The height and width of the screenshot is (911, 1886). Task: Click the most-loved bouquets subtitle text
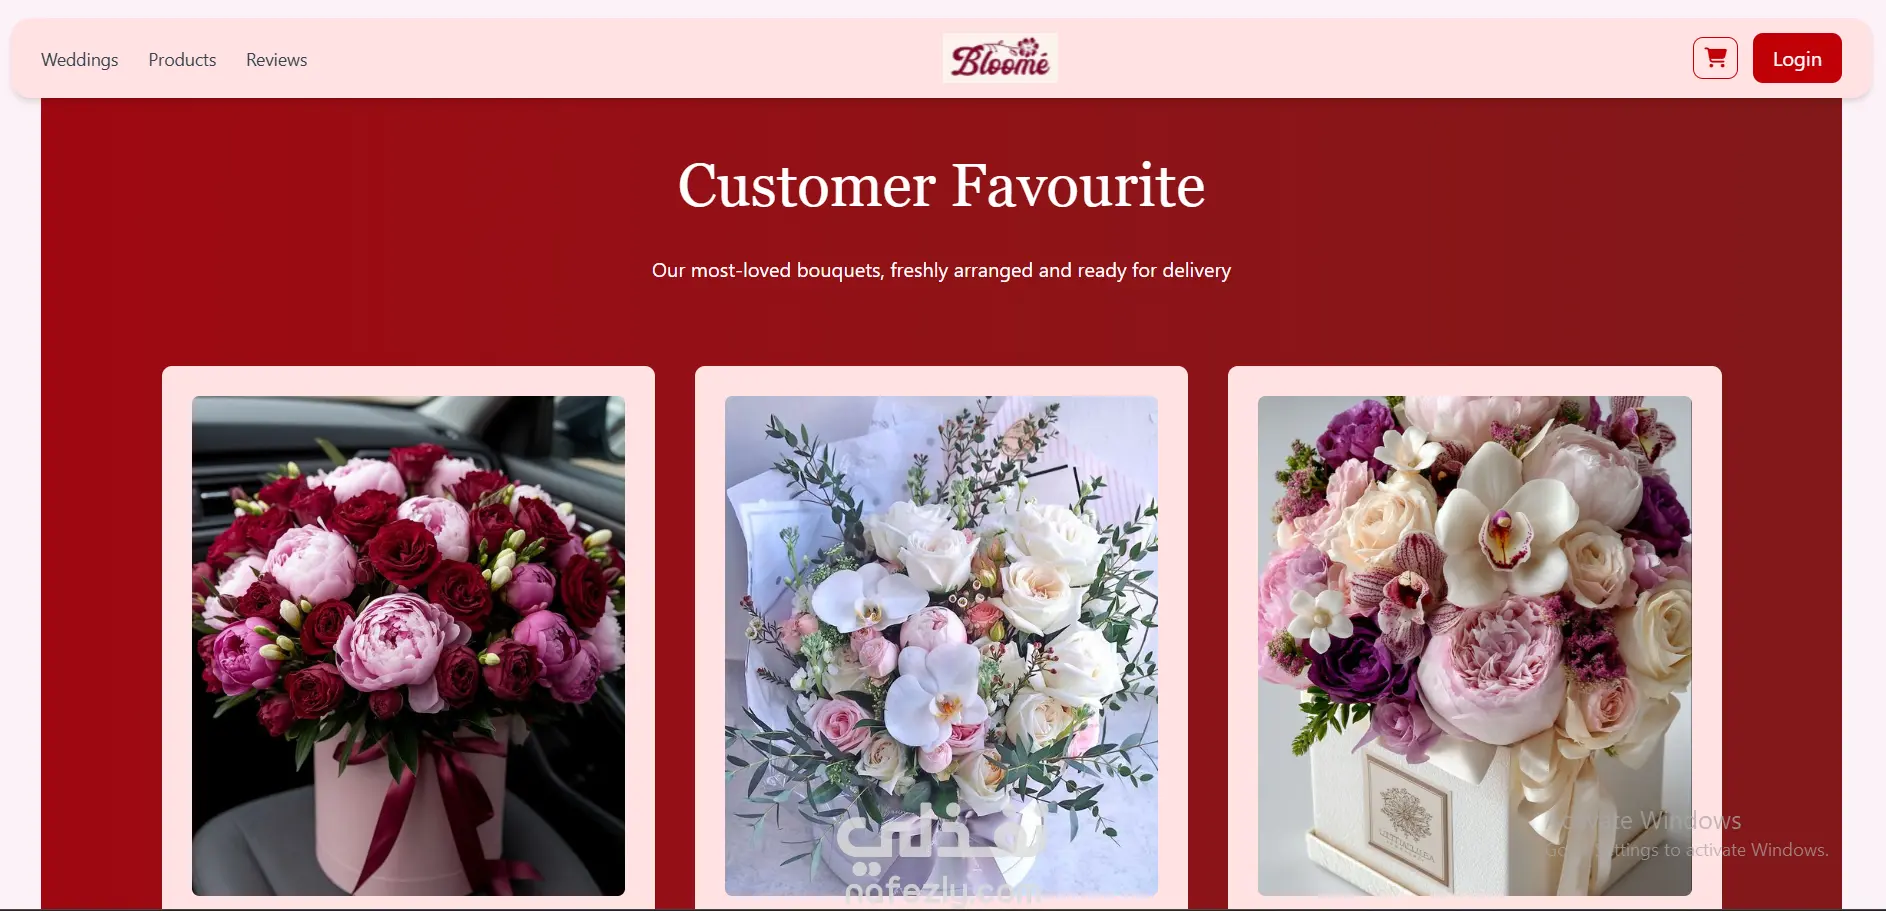click(x=941, y=270)
